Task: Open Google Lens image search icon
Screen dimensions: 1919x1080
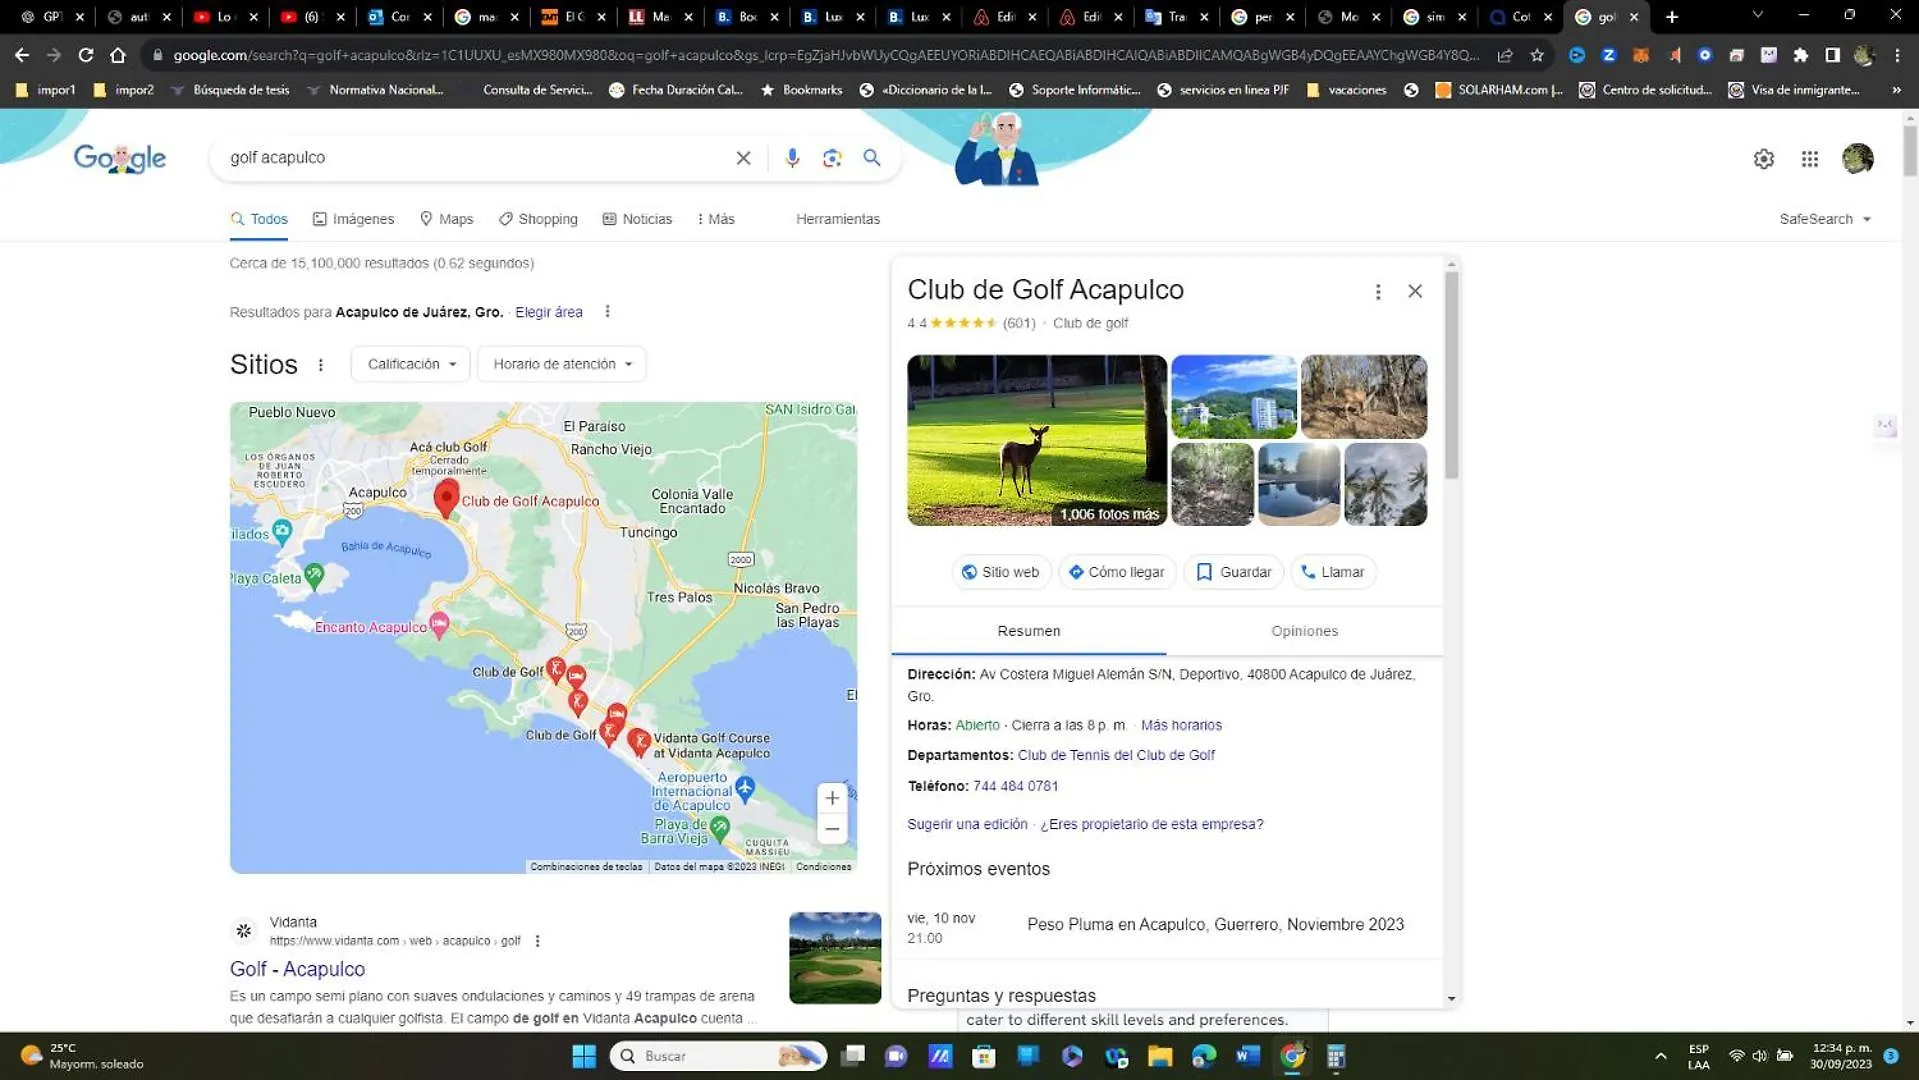Action: 832,158
